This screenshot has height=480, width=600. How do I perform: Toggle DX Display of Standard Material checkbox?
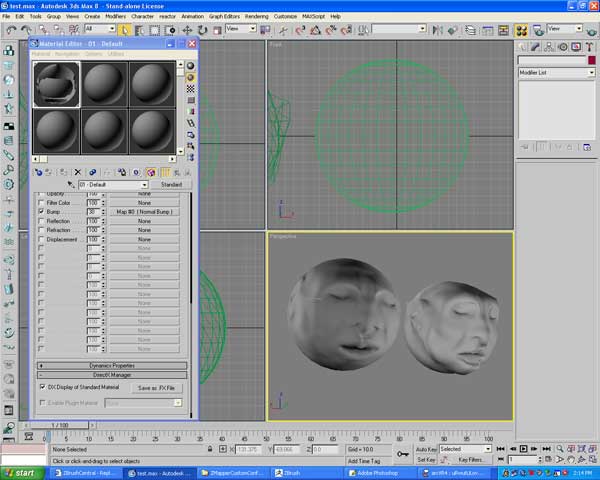(x=42, y=387)
